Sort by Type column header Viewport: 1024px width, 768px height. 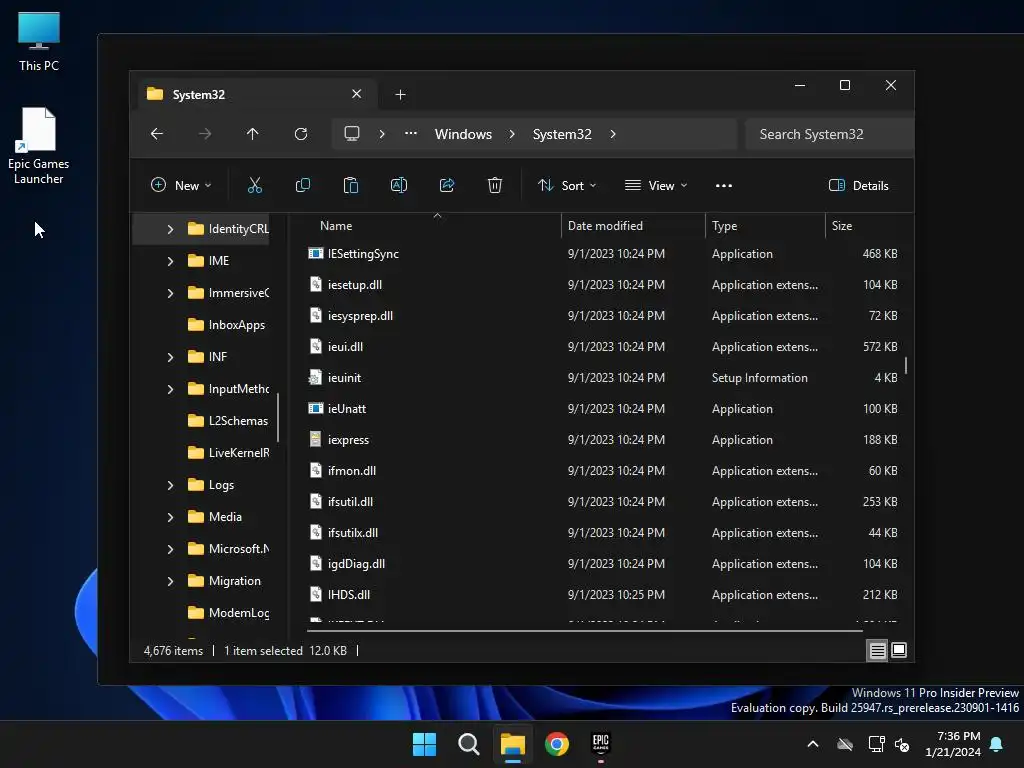click(x=765, y=226)
